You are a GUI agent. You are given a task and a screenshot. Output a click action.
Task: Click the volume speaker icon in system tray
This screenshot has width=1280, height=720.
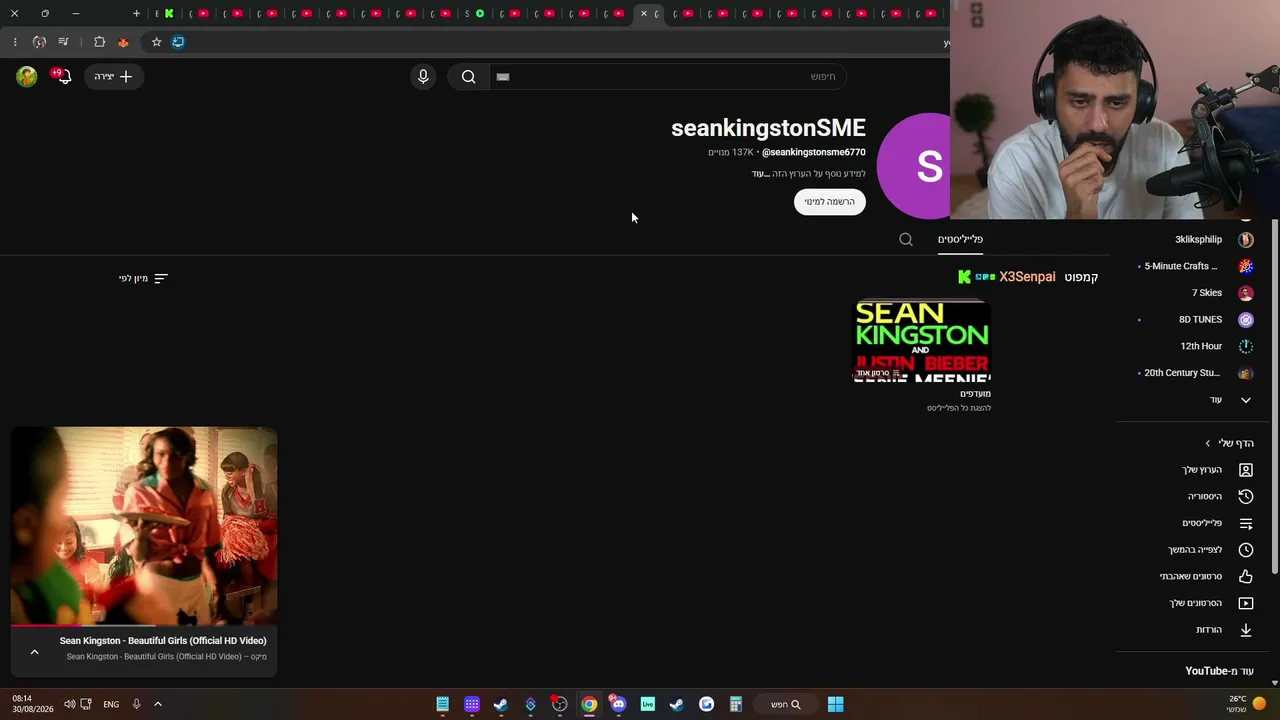(69, 704)
